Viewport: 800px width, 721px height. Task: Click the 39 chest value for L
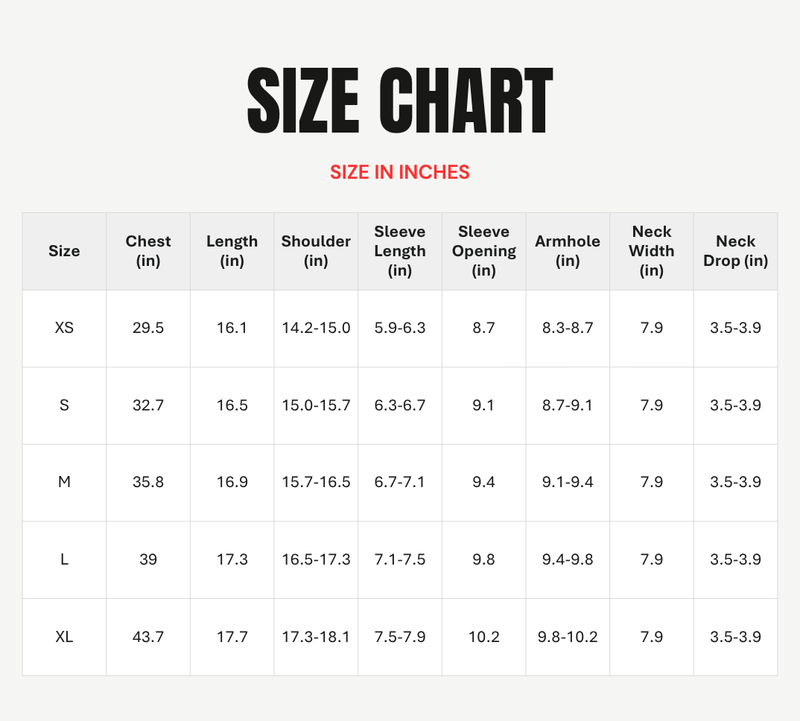[148, 560]
